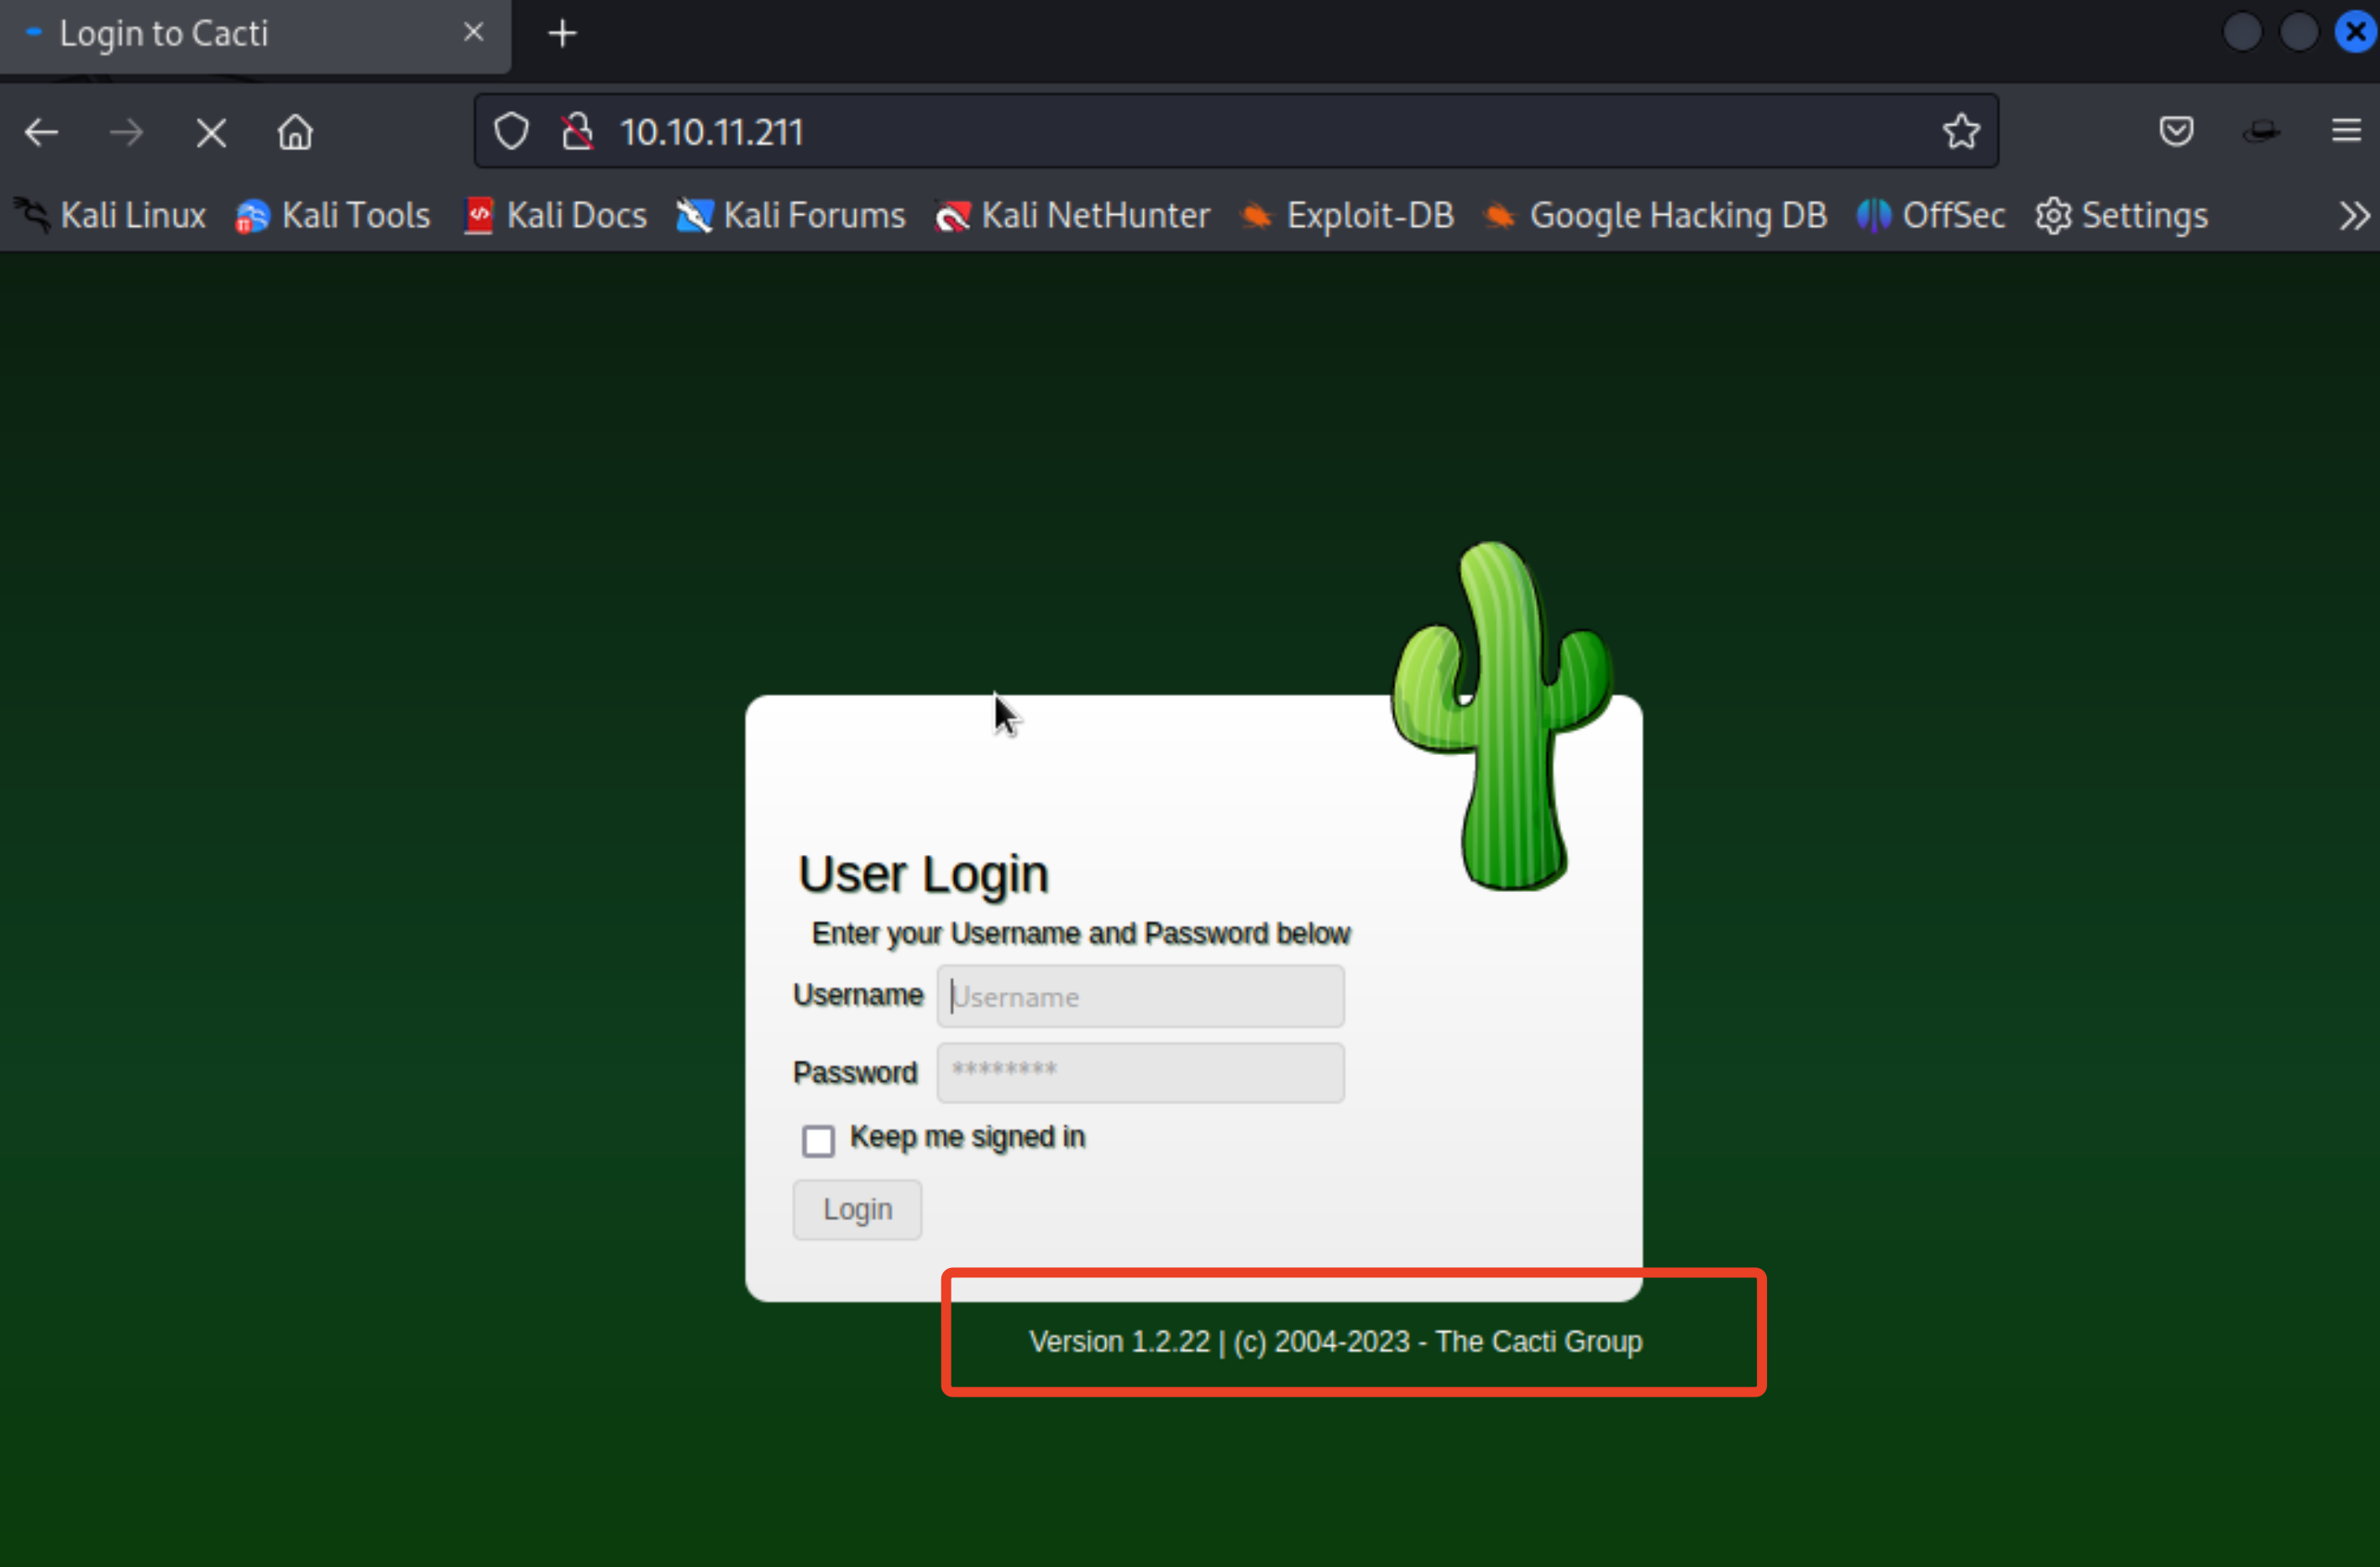Open the Save to Pocket icon
Screen dimensions: 2380x1567
(2176, 131)
